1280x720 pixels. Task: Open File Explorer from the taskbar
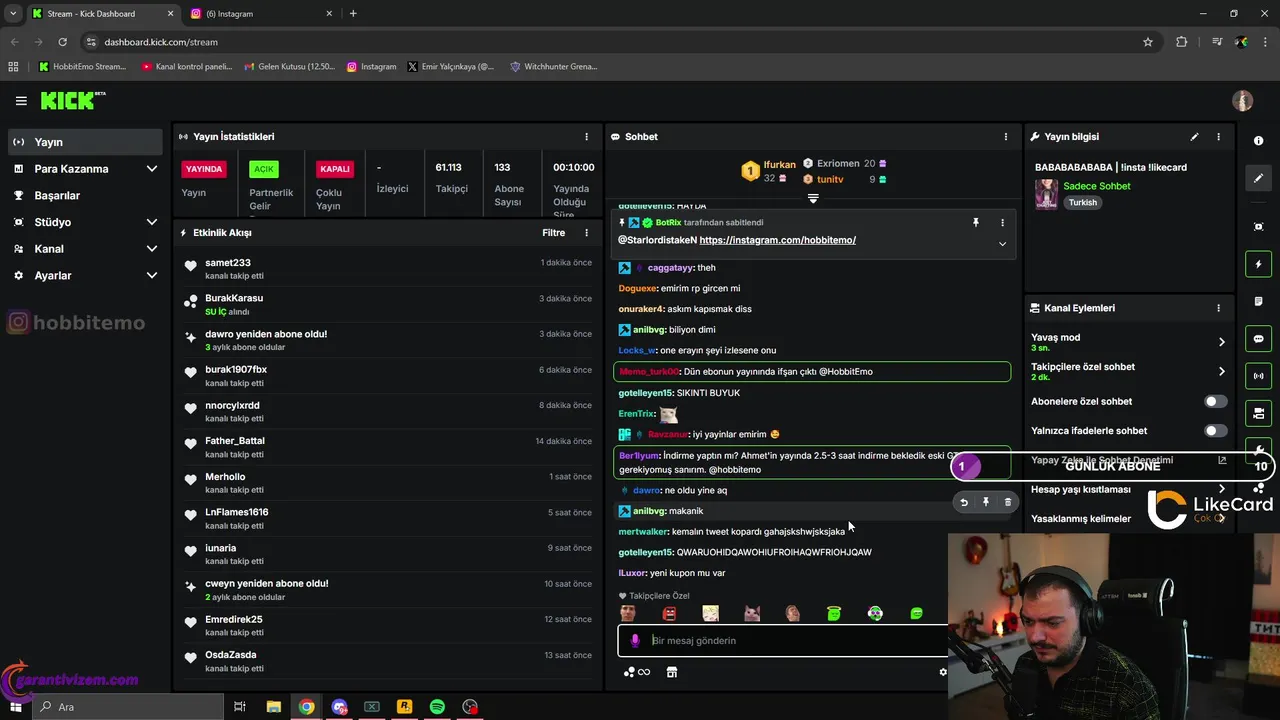(x=273, y=707)
